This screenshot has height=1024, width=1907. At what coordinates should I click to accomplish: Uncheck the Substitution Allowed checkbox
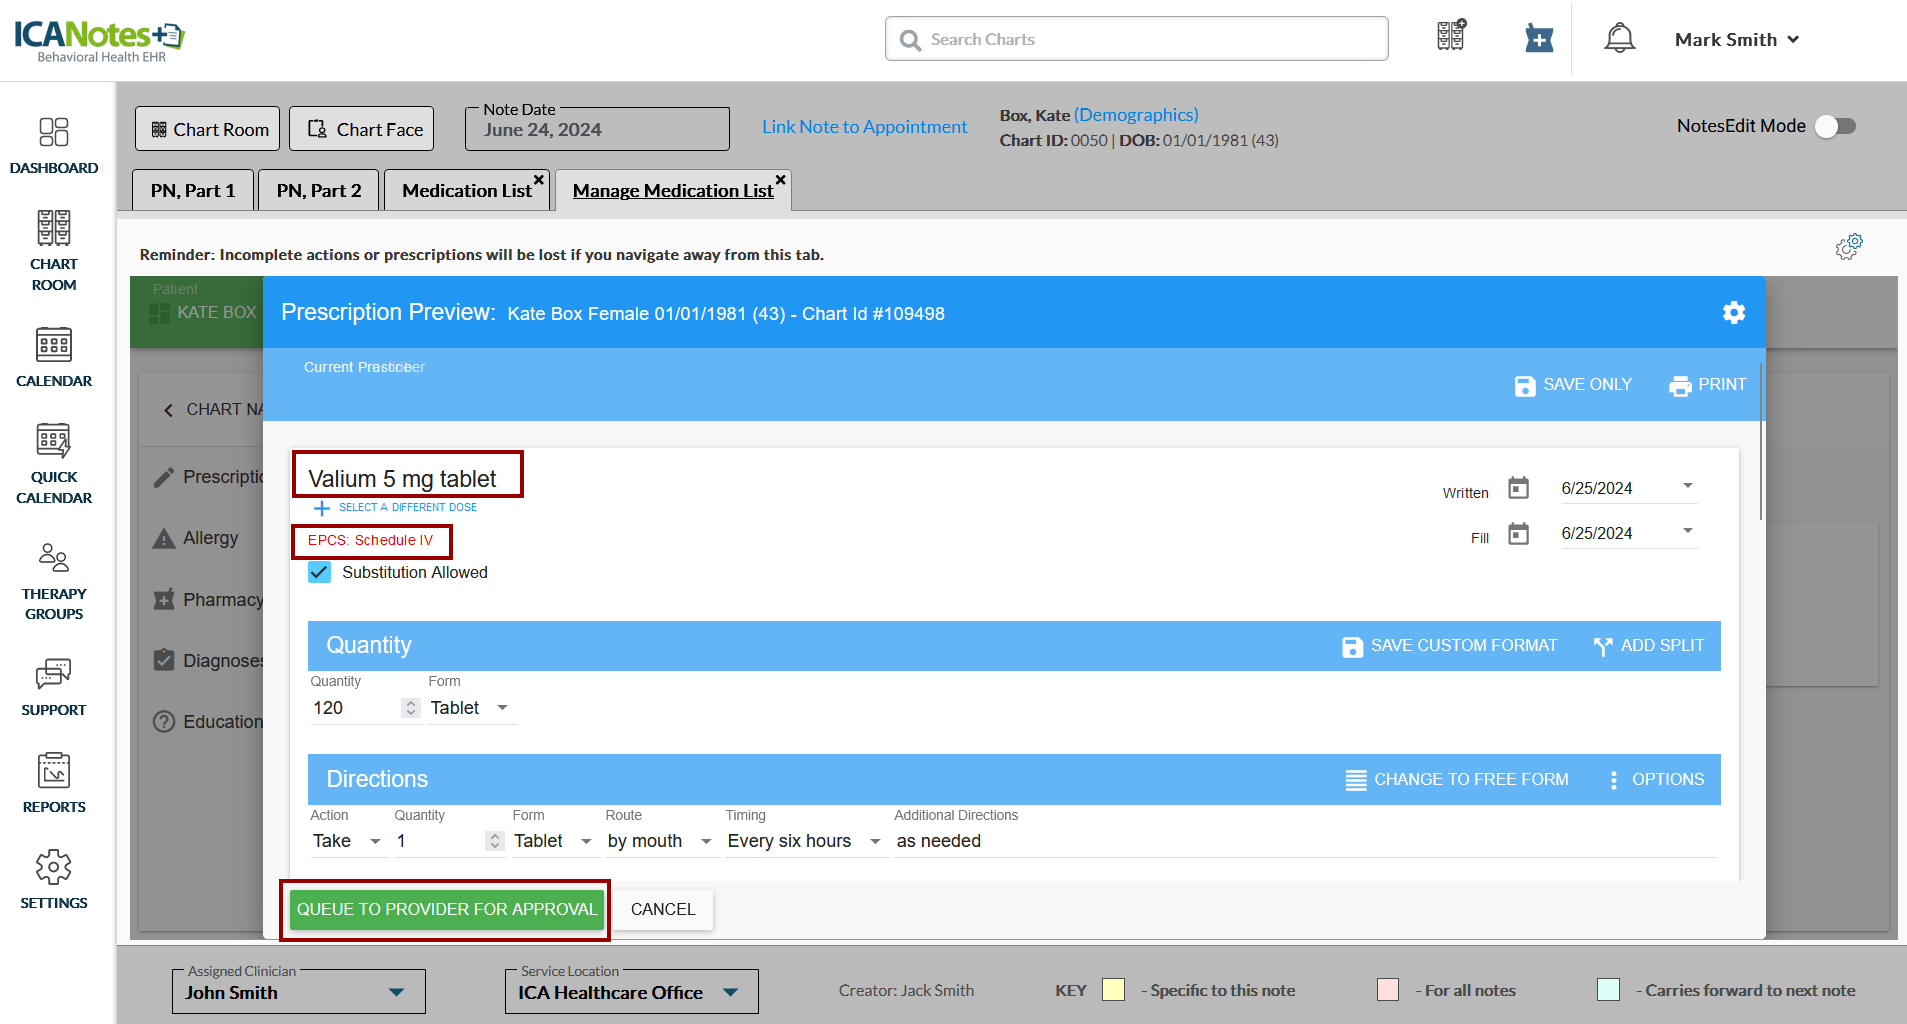(x=320, y=572)
